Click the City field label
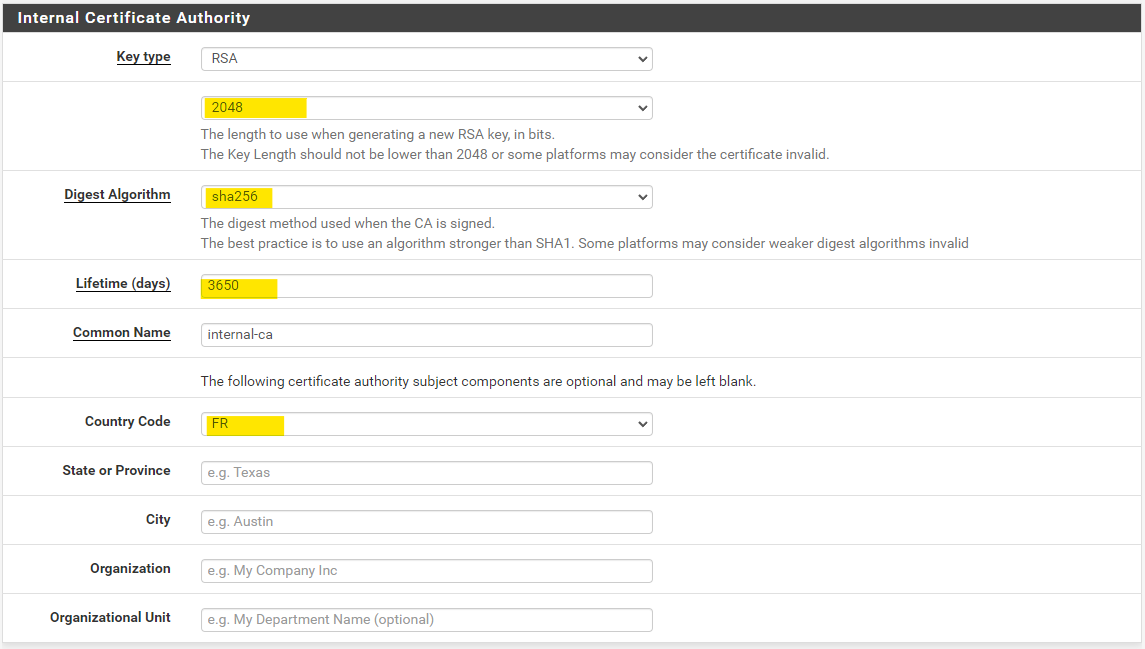Screen dimensions: 1145x649 pos(158,520)
